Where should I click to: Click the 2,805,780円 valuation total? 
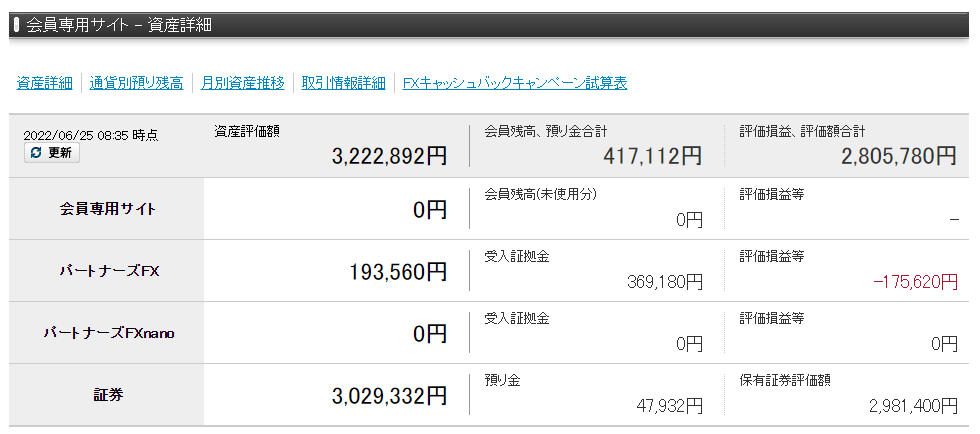click(898, 156)
